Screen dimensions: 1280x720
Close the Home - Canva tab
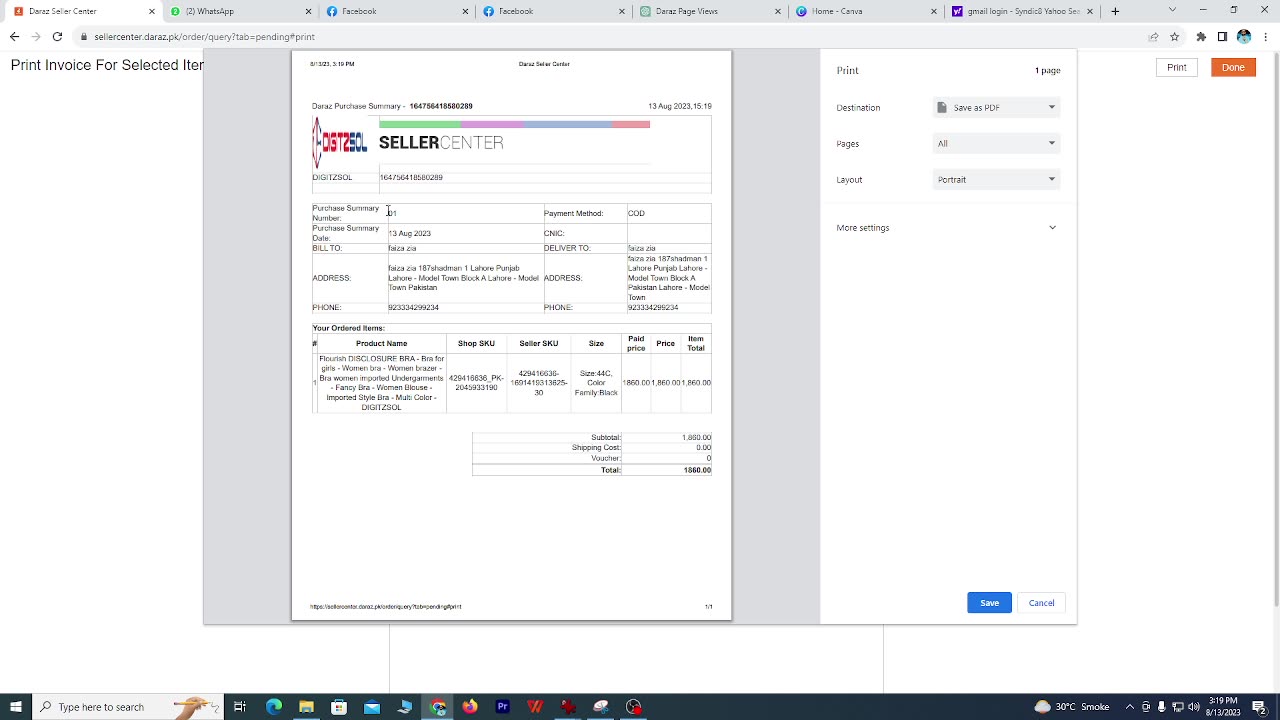coord(934,11)
